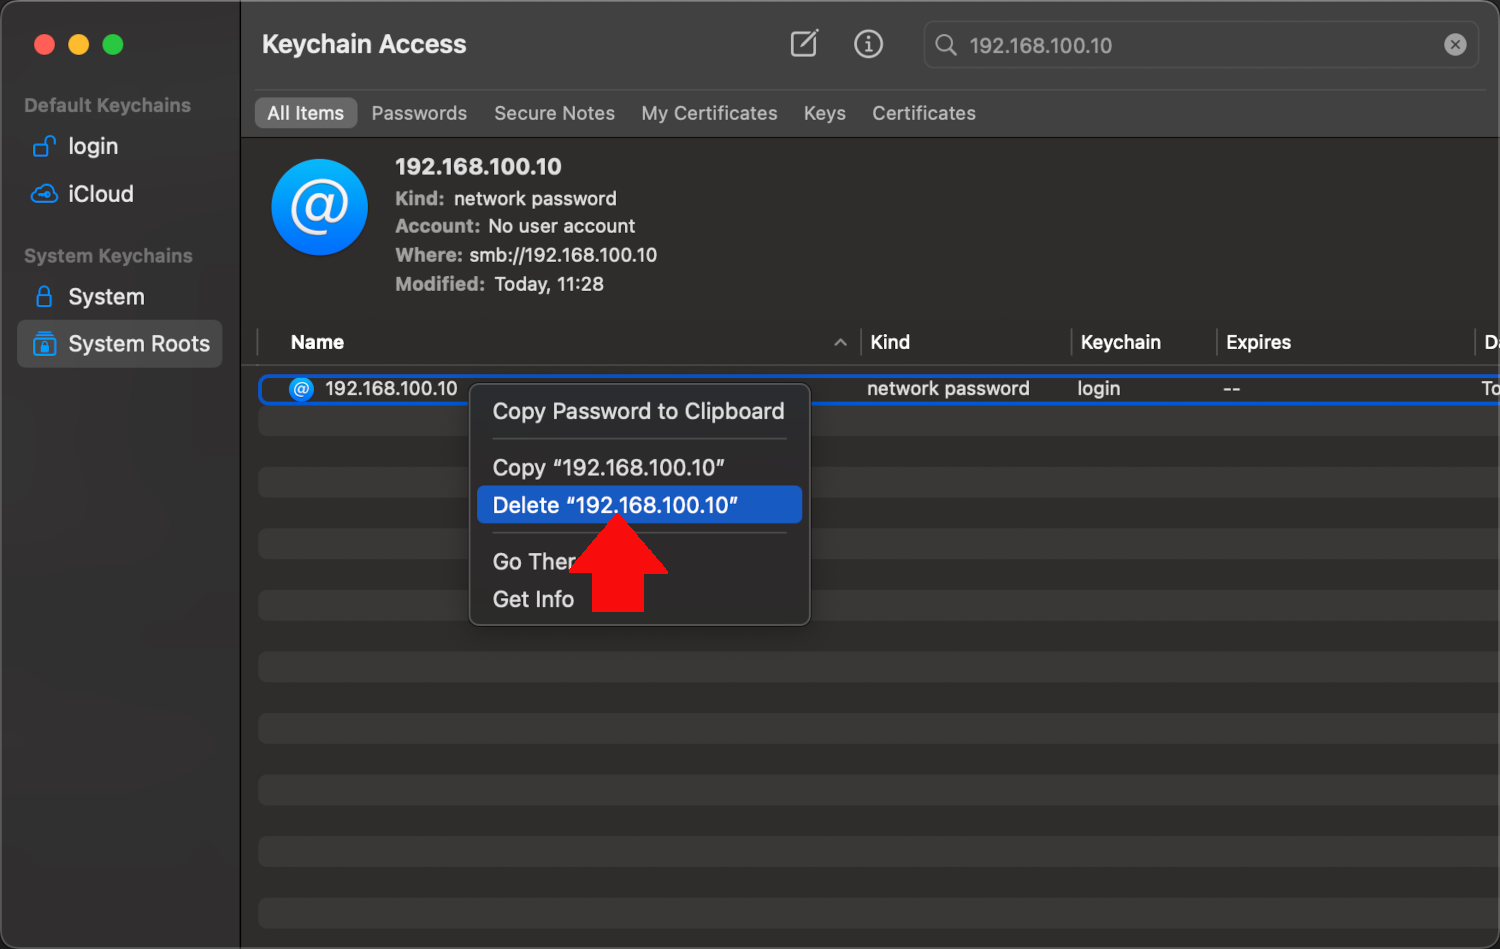Click the large blue @ network password icon
This screenshot has width=1500, height=949.
point(319,207)
